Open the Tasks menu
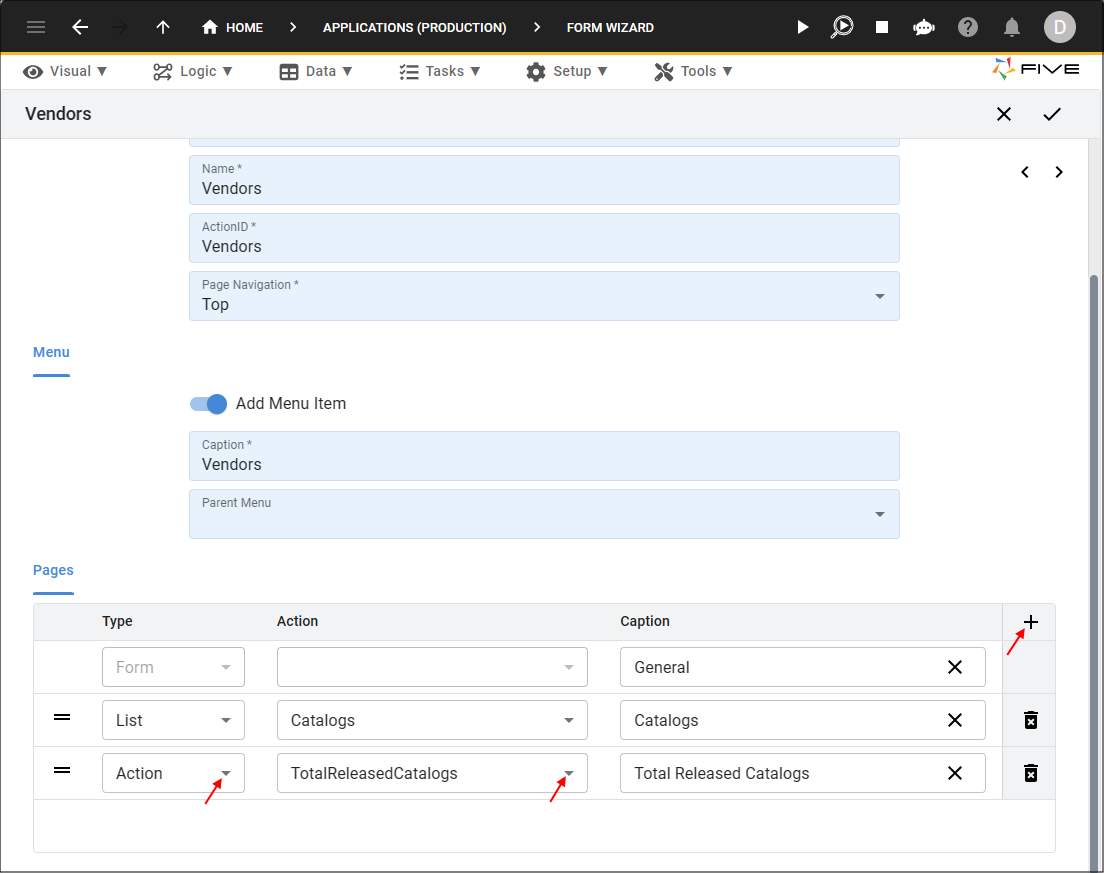This screenshot has height=873, width=1104. pos(439,71)
